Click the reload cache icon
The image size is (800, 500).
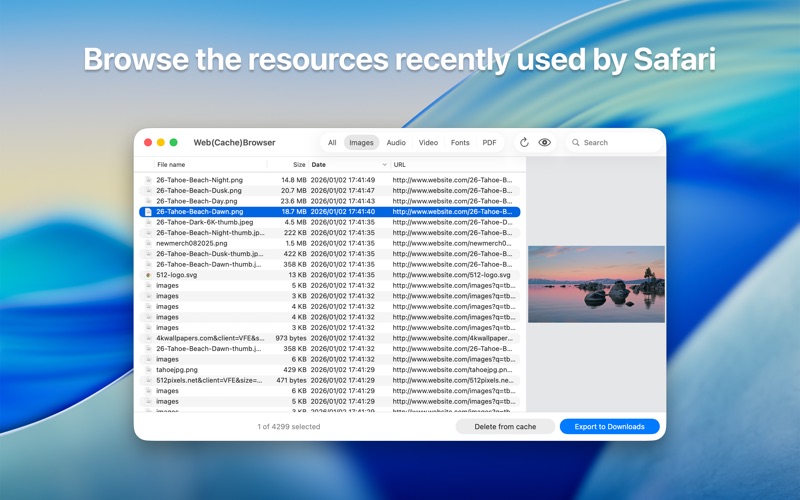tap(524, 142)
